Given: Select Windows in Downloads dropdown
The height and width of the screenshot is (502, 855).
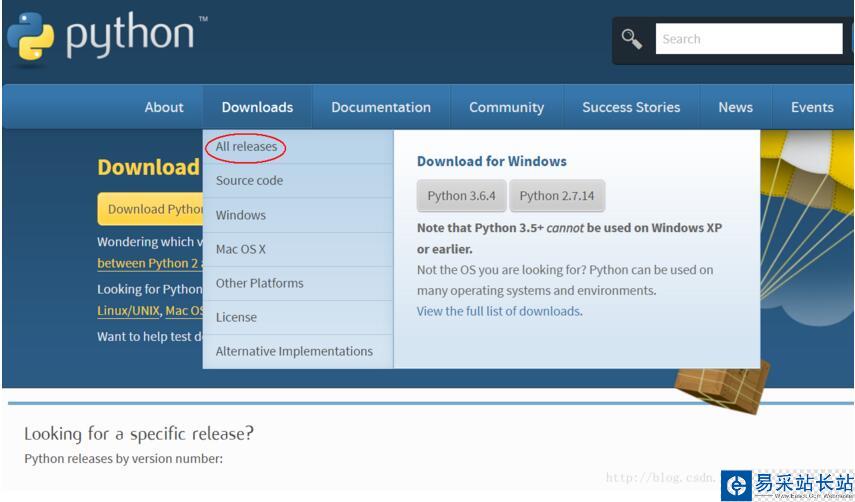Looking at the screenshot, I should tap(298, 215).
